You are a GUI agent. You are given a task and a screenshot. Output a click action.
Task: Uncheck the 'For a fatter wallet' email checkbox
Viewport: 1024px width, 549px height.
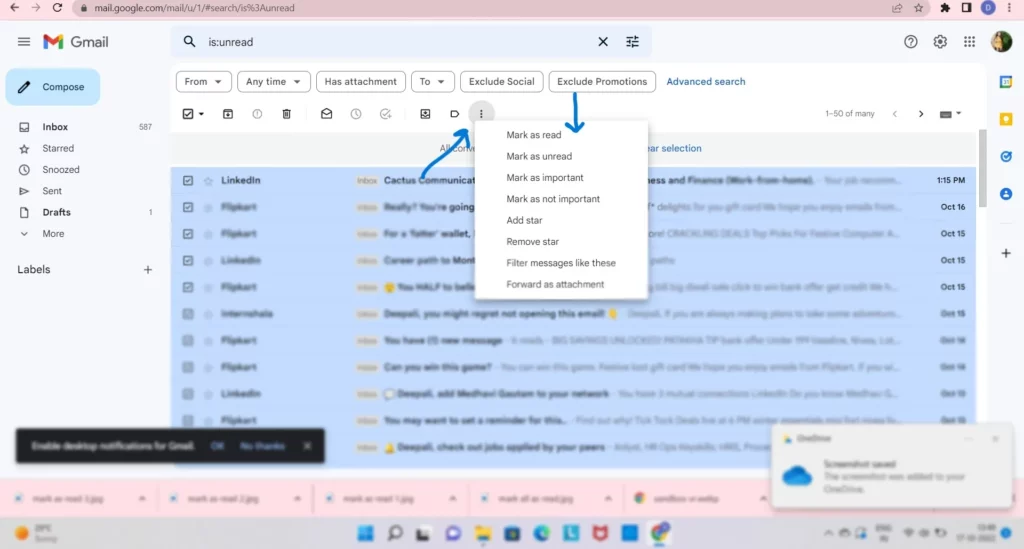pos(188,234)
